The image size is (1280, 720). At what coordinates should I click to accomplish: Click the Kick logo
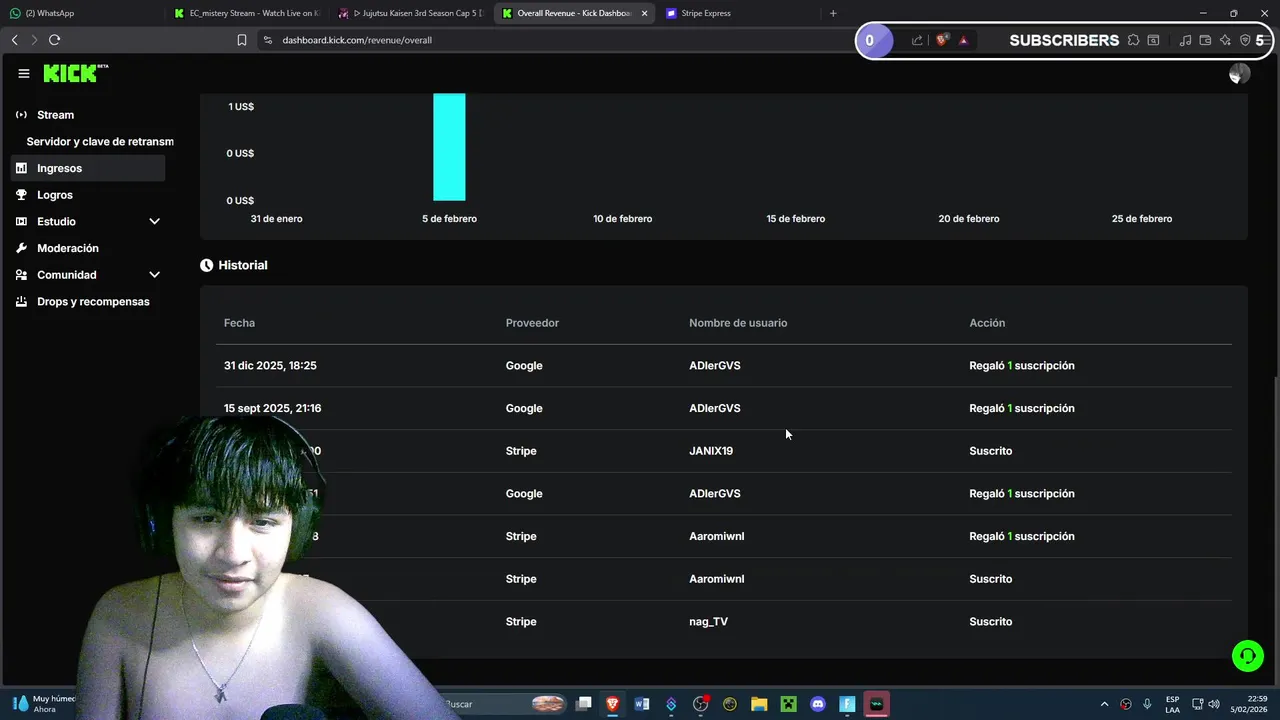(74, 73)
